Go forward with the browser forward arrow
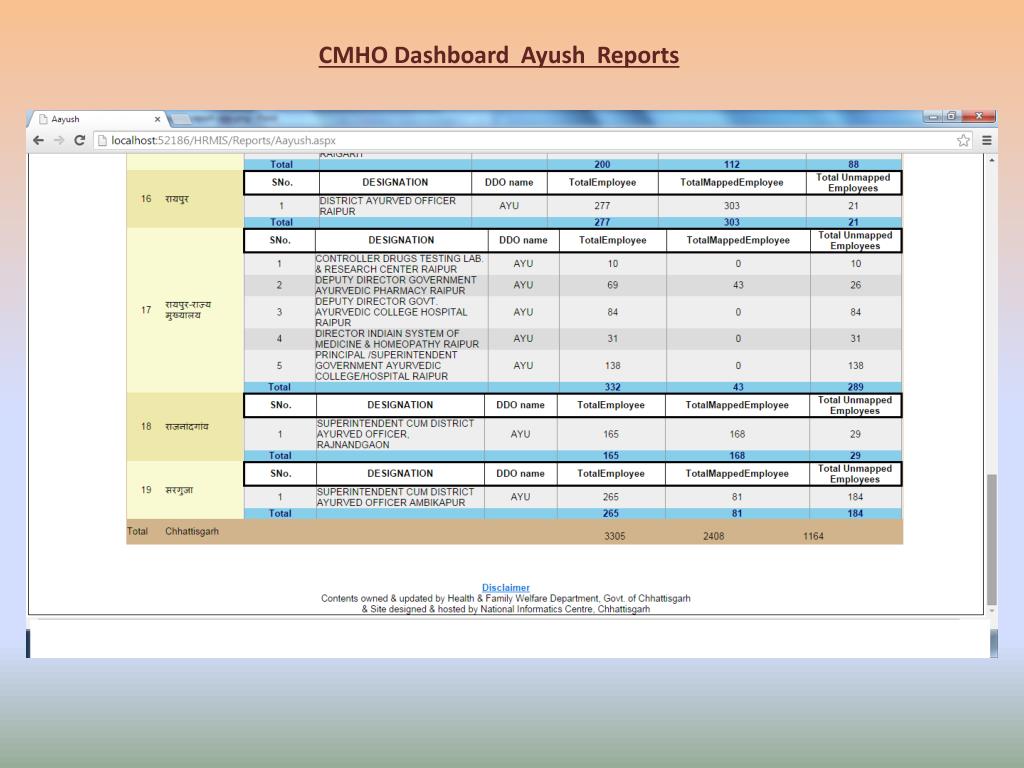1024x768 pixels. (59, 140)
